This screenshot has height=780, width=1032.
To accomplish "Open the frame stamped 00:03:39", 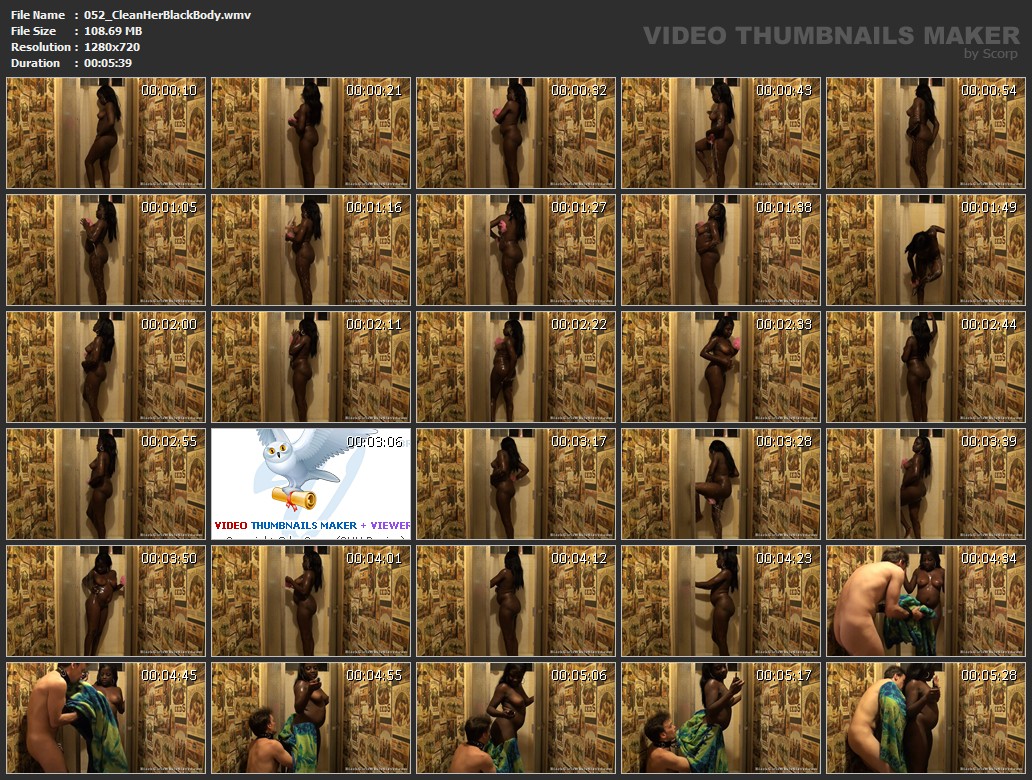I will [925, 484].
